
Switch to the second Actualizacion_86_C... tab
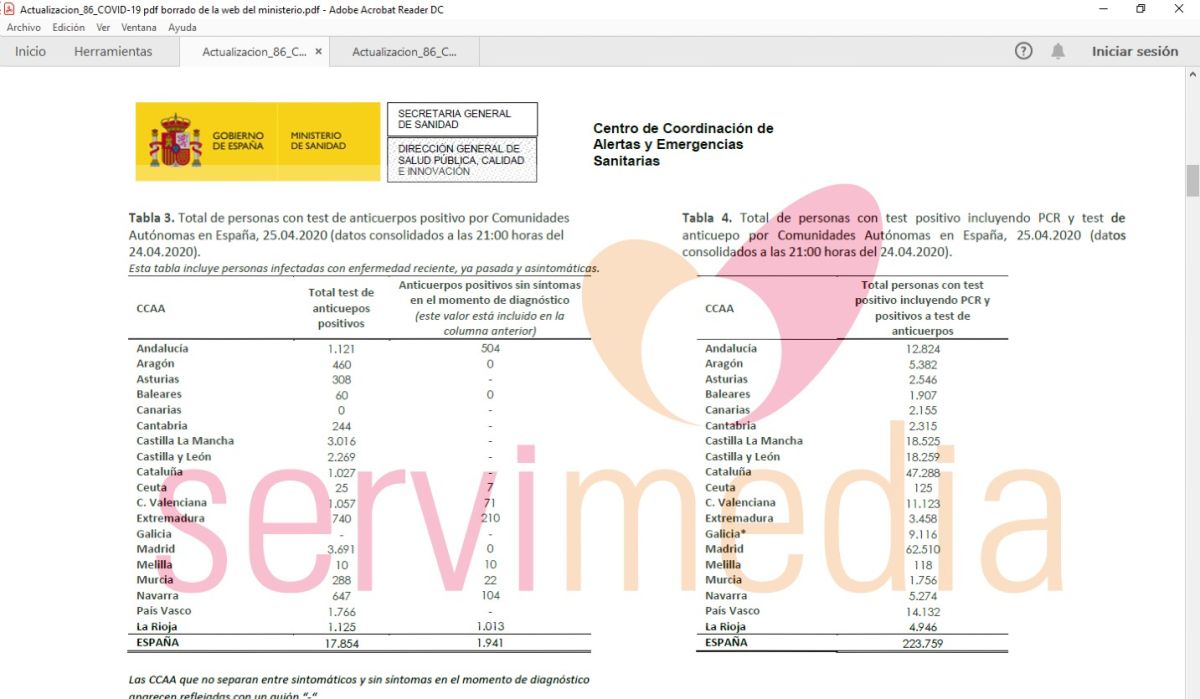[404, 52]
